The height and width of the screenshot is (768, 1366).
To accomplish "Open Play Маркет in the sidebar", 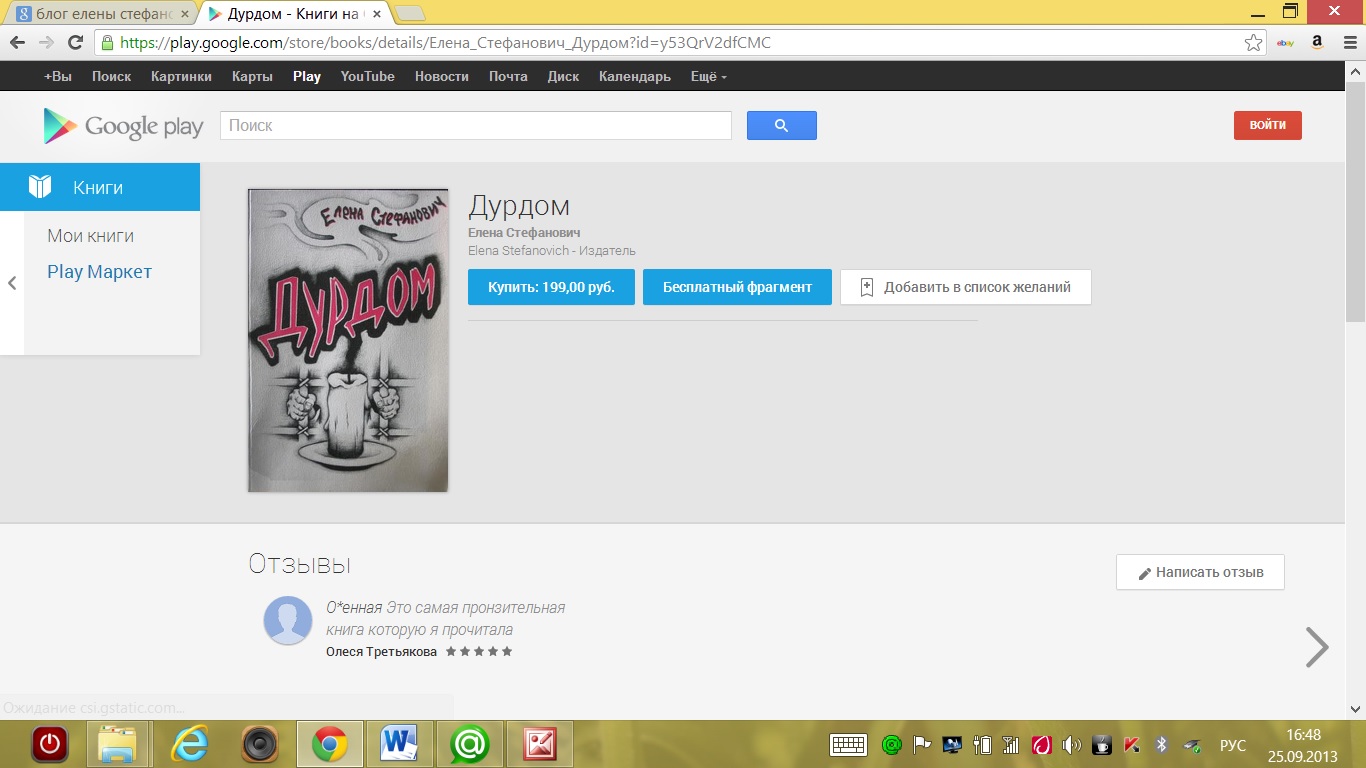I will coord(99,272).
